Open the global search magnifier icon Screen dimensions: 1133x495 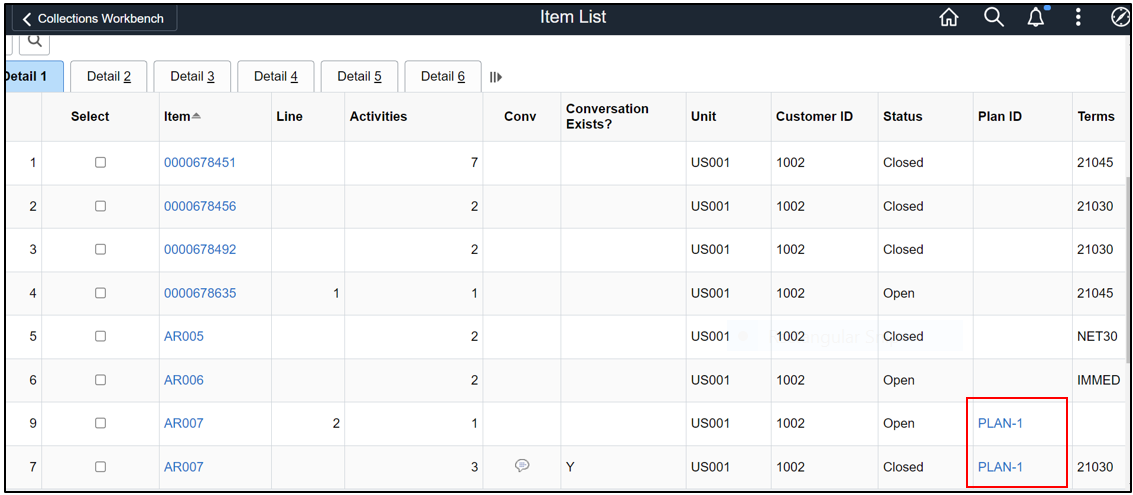coord(993,18)
